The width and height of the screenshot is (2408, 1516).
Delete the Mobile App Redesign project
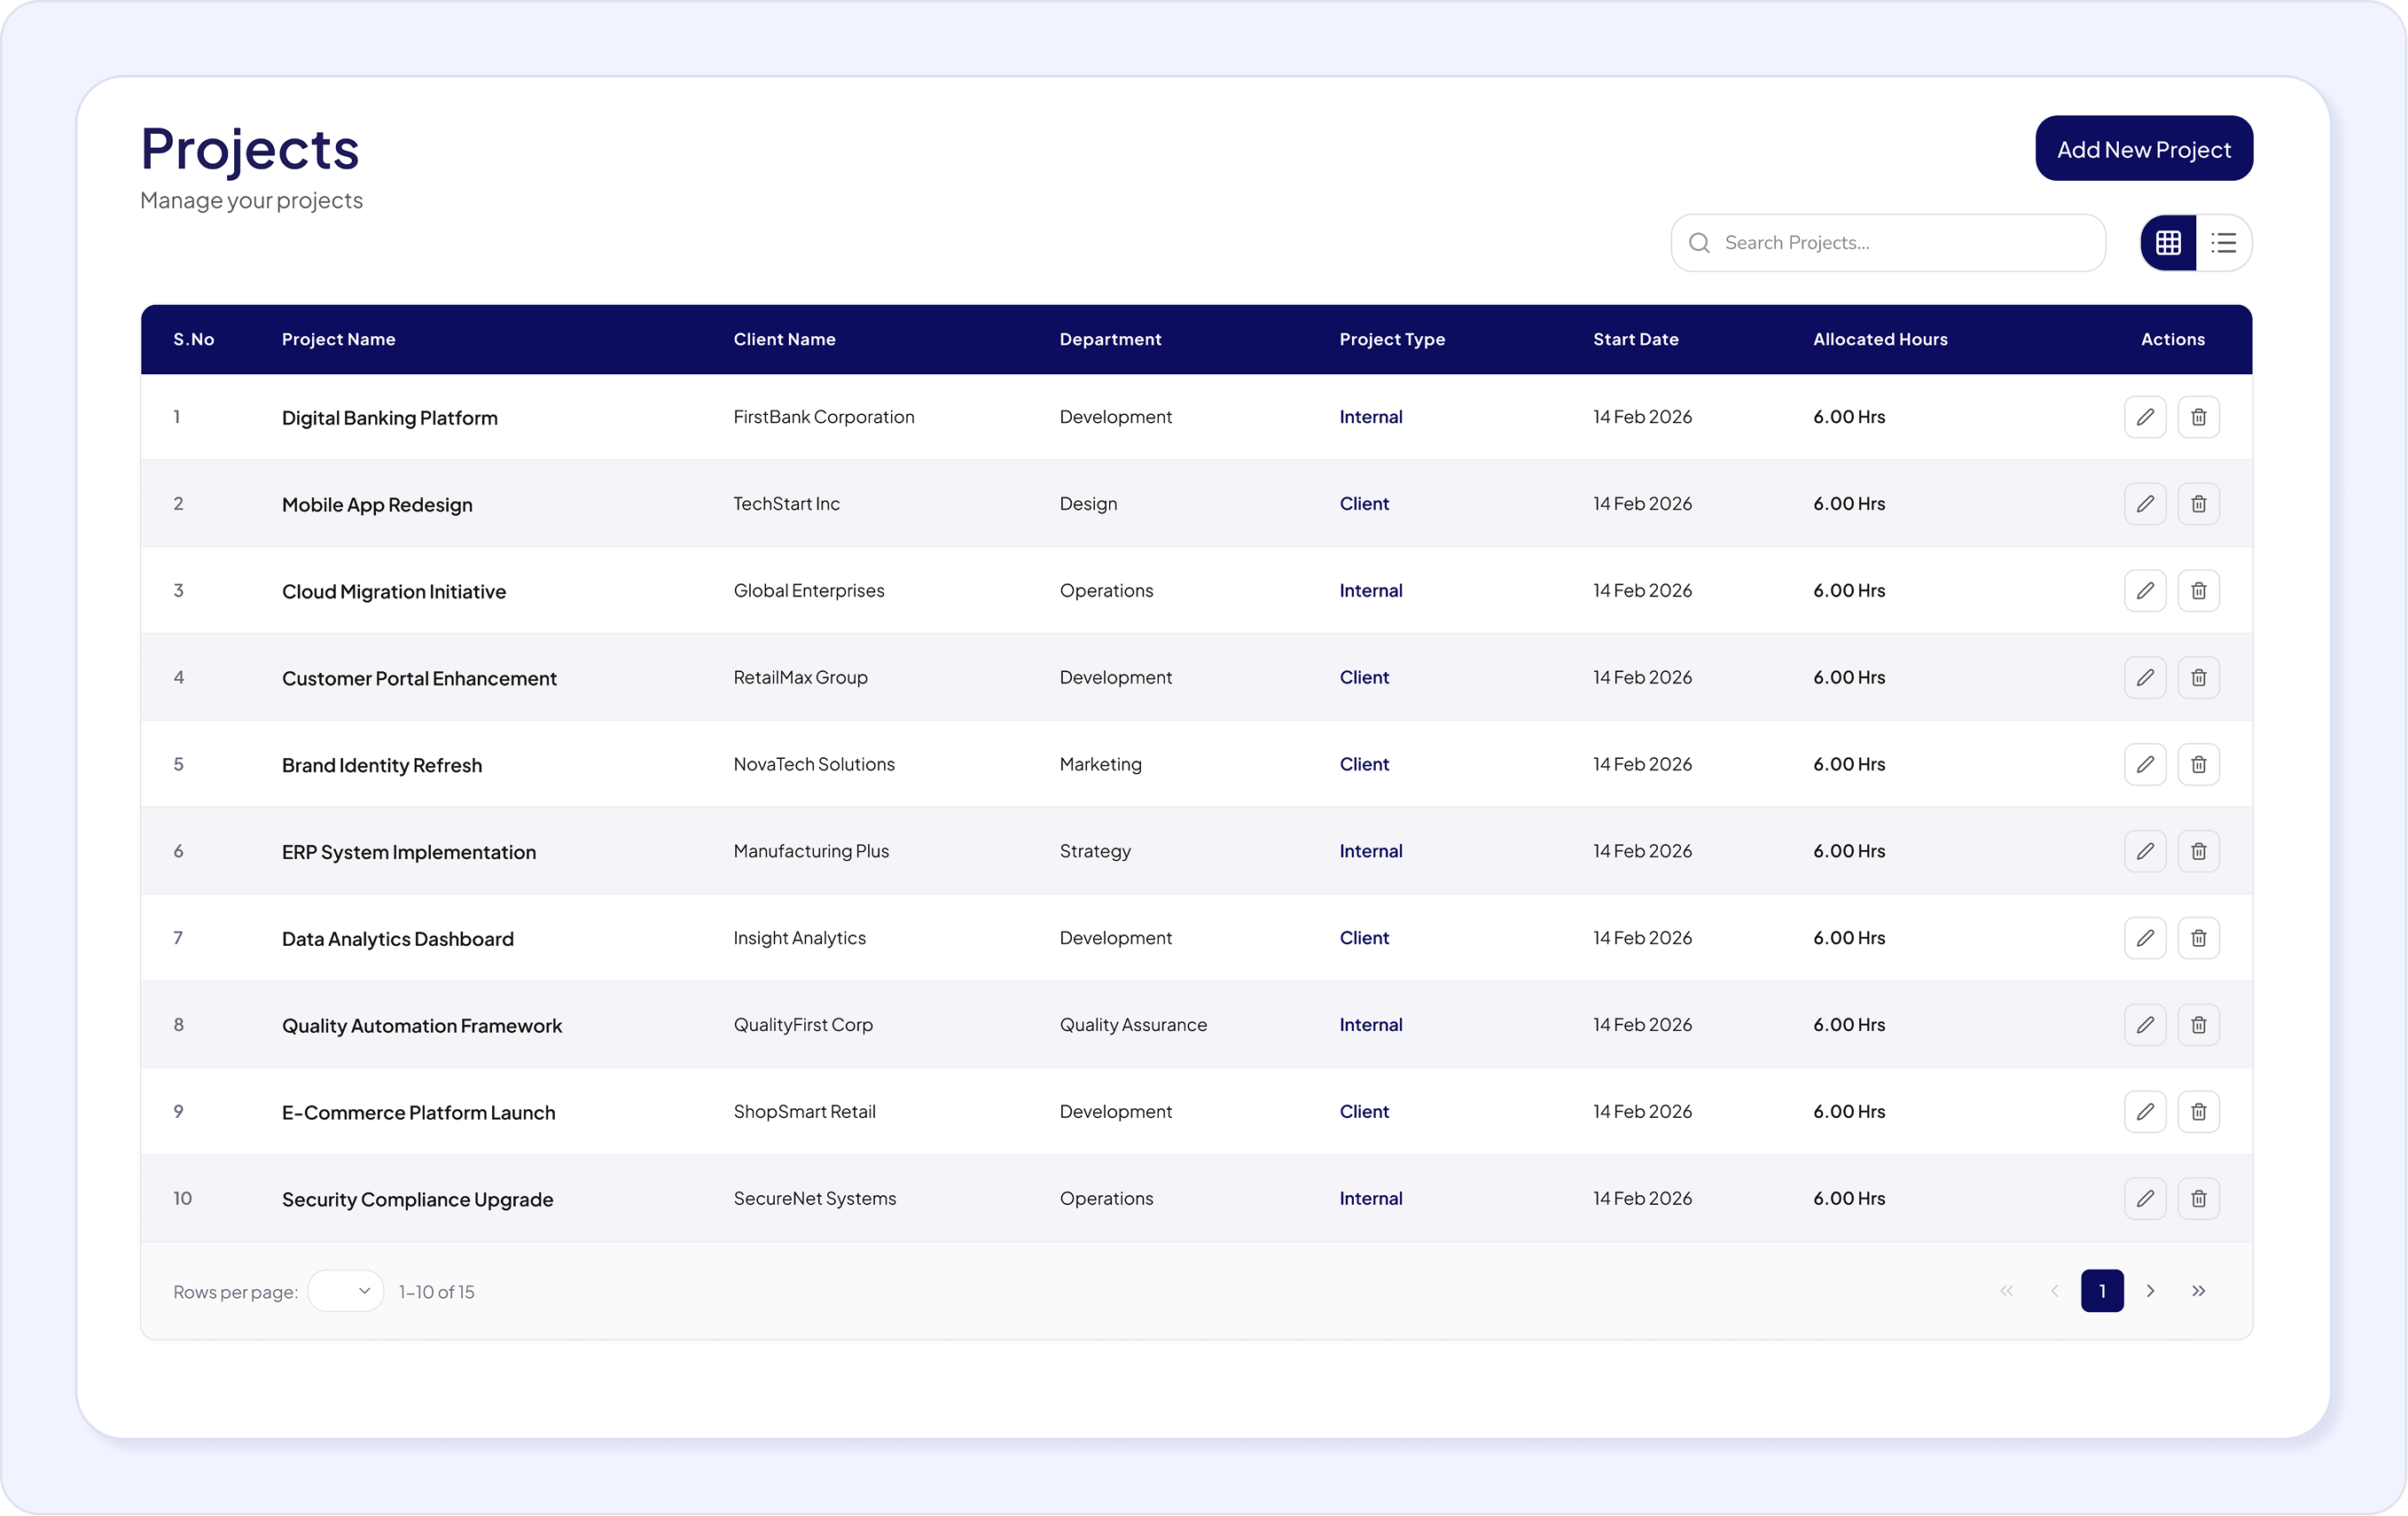2198,504
